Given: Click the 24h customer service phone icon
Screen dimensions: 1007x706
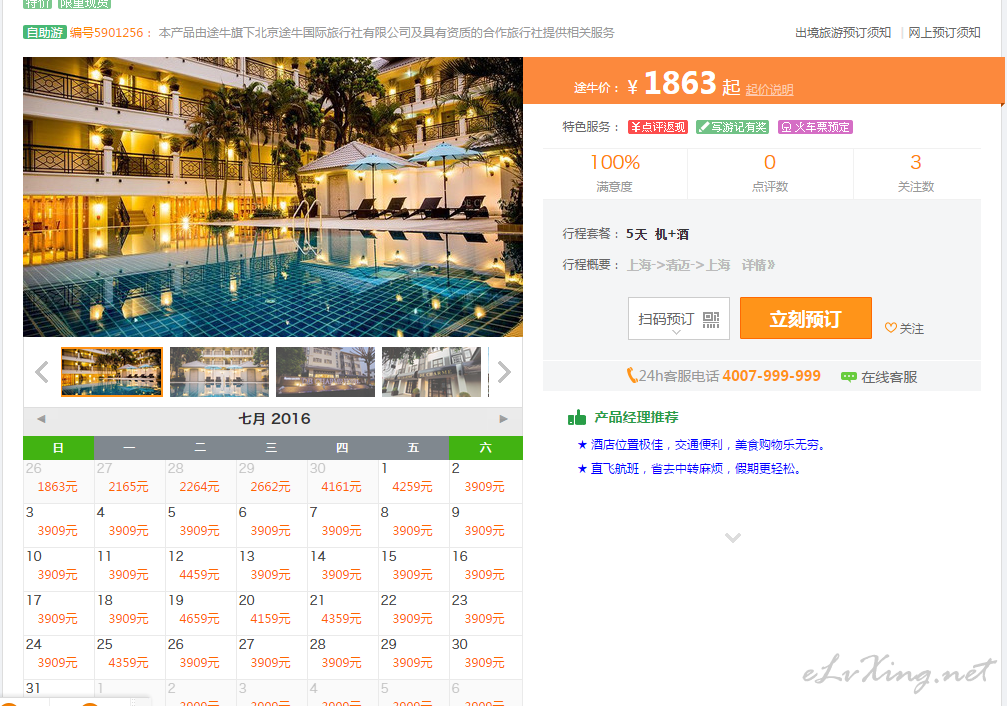Looking at the screenshot, I should point(632,375).
